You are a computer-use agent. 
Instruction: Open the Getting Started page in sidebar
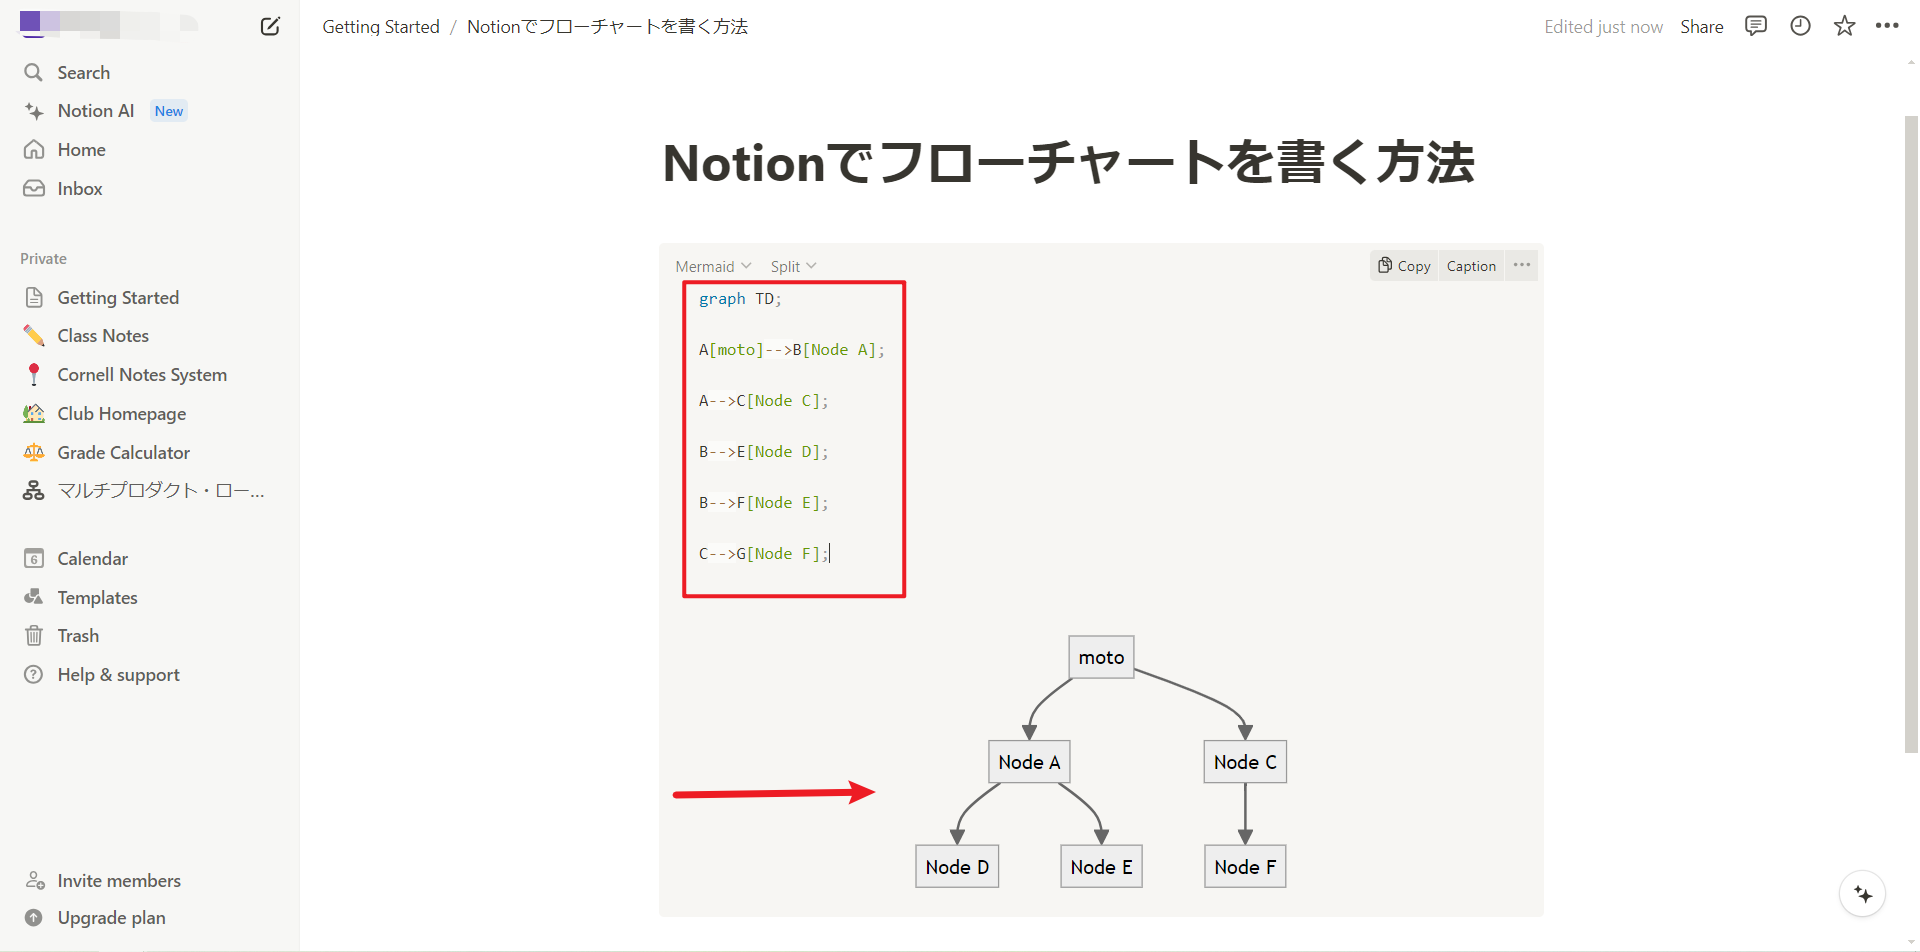pos(118,298)
